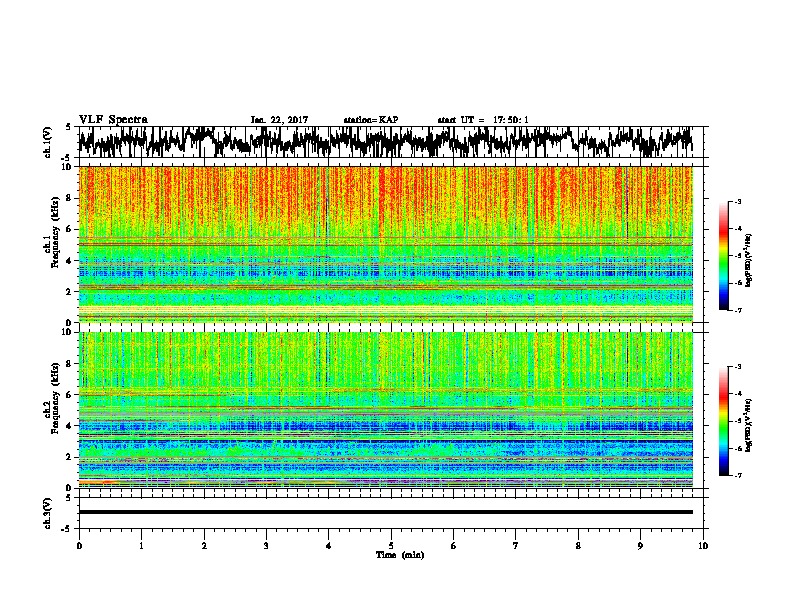Click the 8 kHz tick on ch.1 frequency axis
The image size is (792, 612).
(x=71, y=198)
